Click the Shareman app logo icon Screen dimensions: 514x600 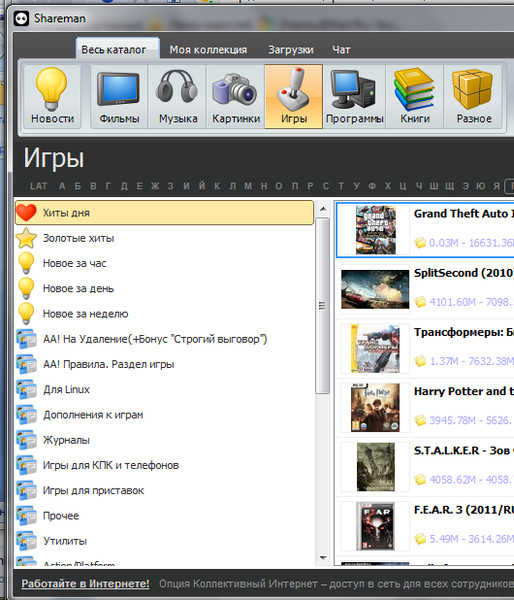[21, 18]
